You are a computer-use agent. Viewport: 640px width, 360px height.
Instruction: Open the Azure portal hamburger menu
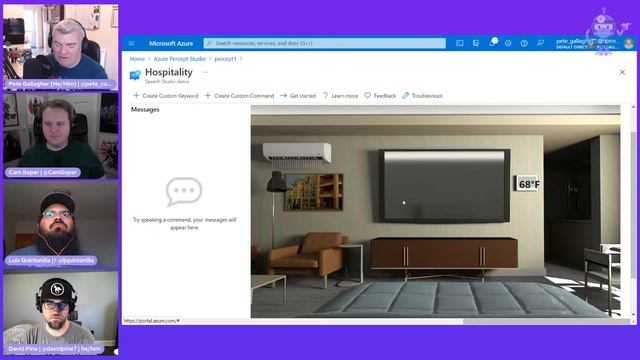click(131, 43)
